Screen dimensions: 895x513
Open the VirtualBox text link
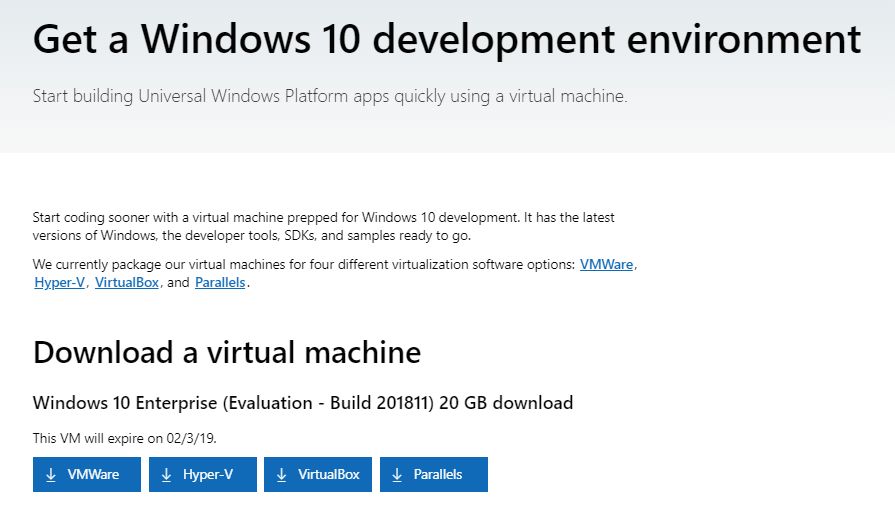[127, 282]
